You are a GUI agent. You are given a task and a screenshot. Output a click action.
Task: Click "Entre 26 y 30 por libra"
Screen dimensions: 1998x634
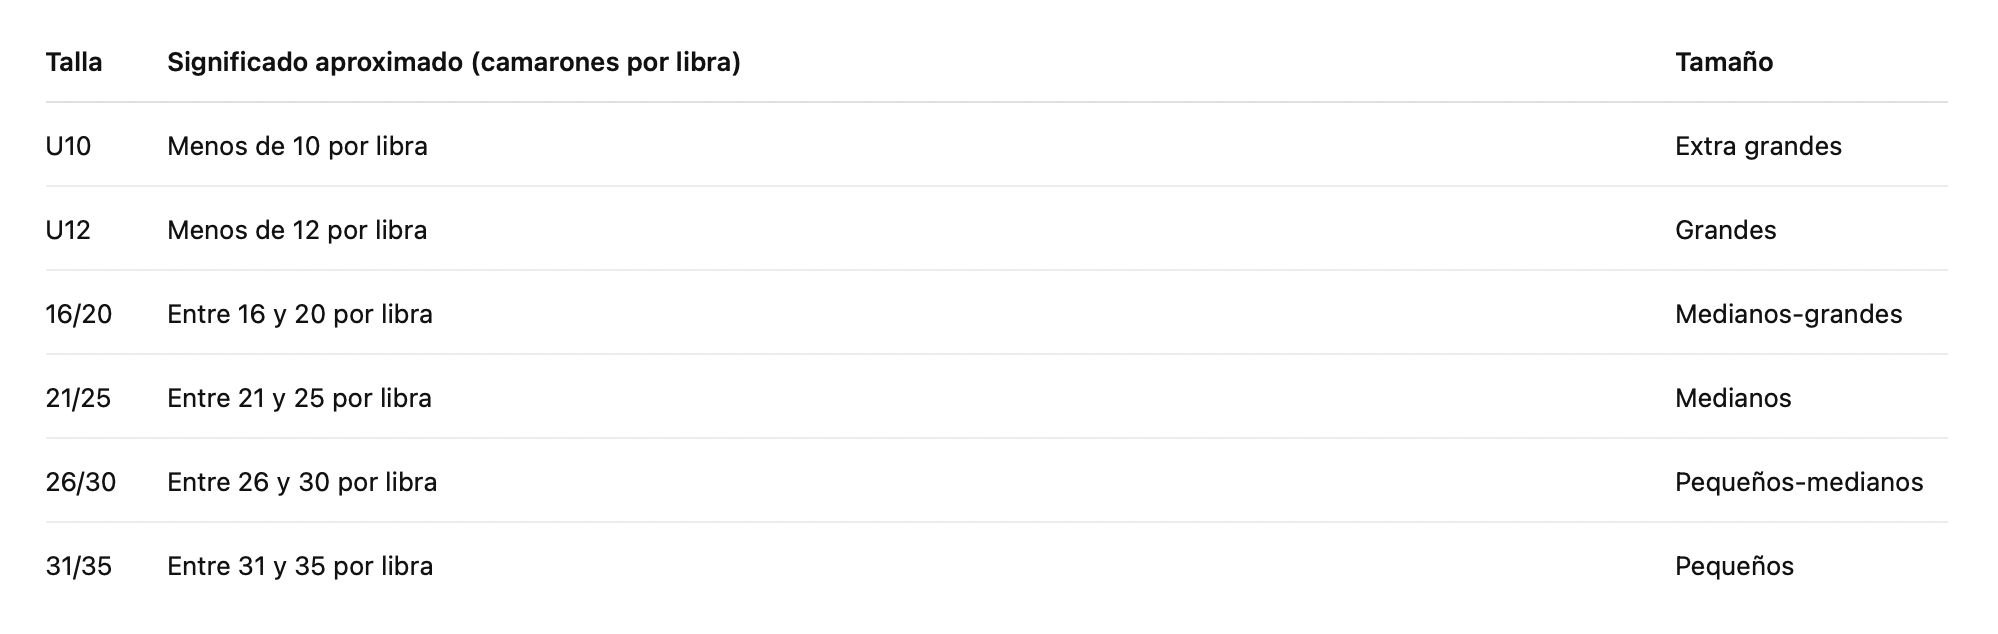(302, 482)
